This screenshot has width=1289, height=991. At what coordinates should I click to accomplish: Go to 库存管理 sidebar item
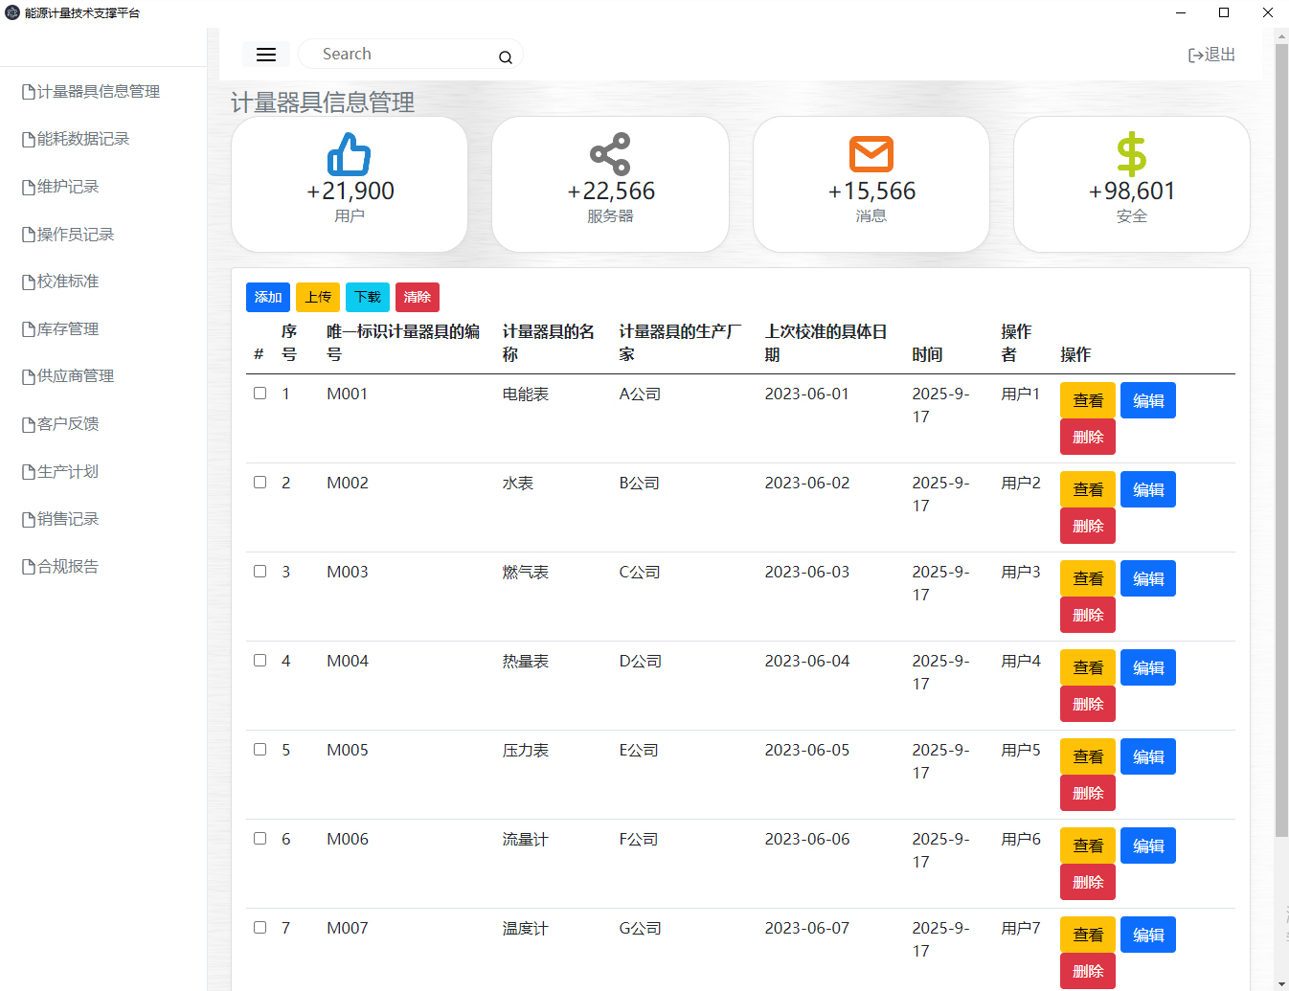pos(67,329)
